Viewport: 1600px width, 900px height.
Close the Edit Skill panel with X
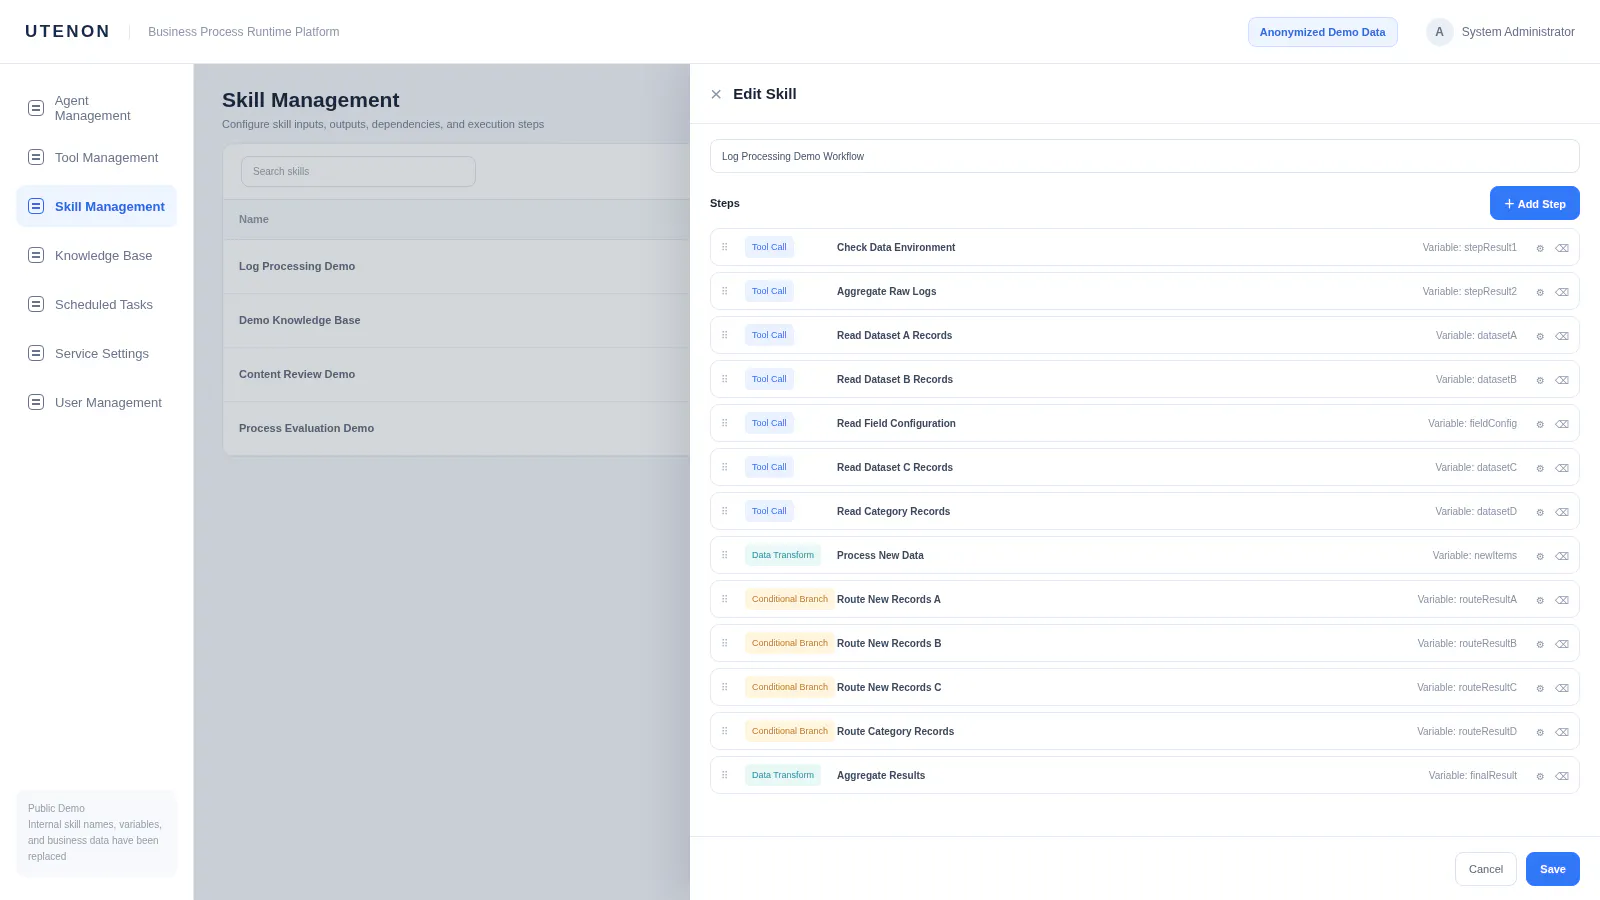[716, 94]
